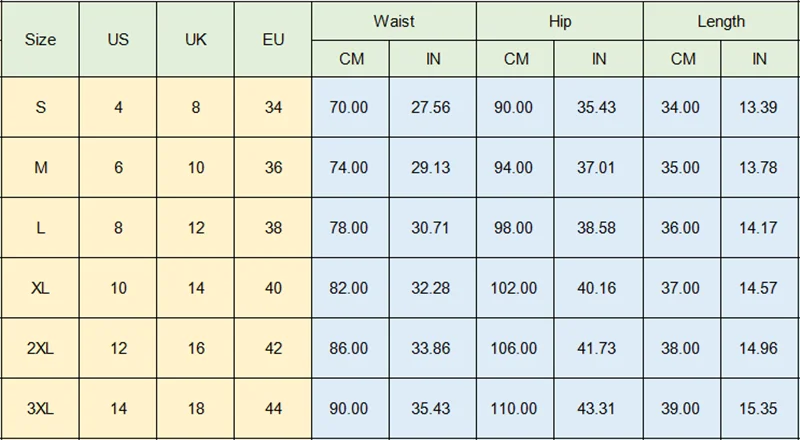800x440 pixels.
Task: Select the 3XL size row label
Action: click(40, 408)
